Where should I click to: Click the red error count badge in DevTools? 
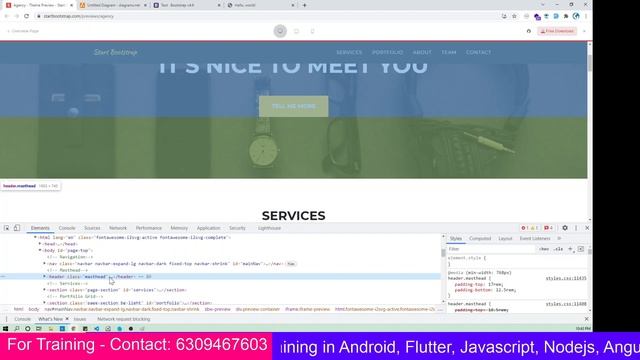(x=525, y=228)
